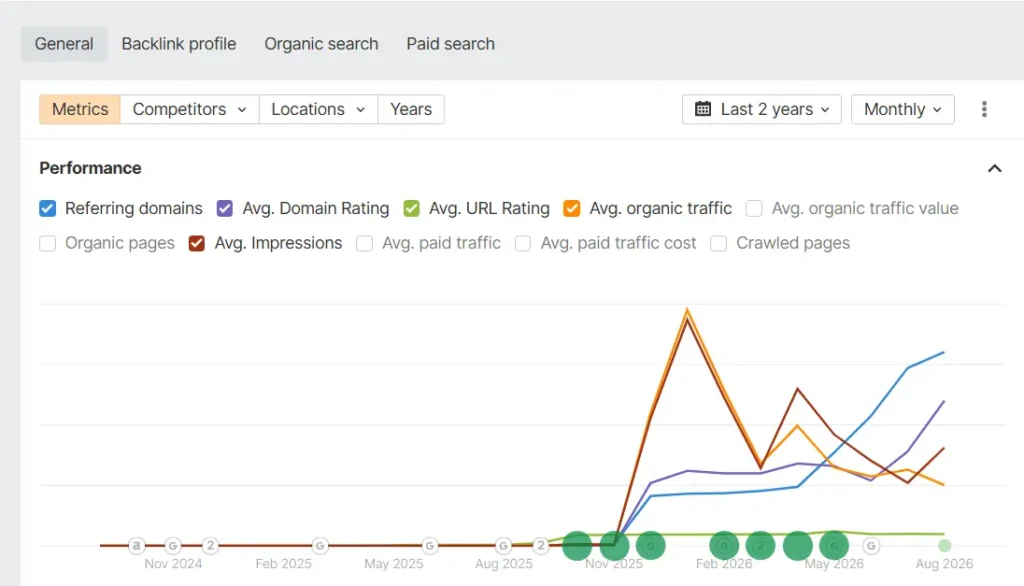Image resolution: width=1024 pixels, height=586 pixels.
Task: Click the 'Aug 2026' axis label
Action: click(944, 564)
